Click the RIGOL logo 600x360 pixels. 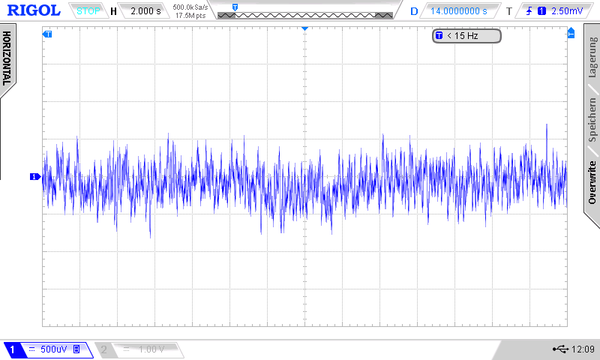pos(34,10)
